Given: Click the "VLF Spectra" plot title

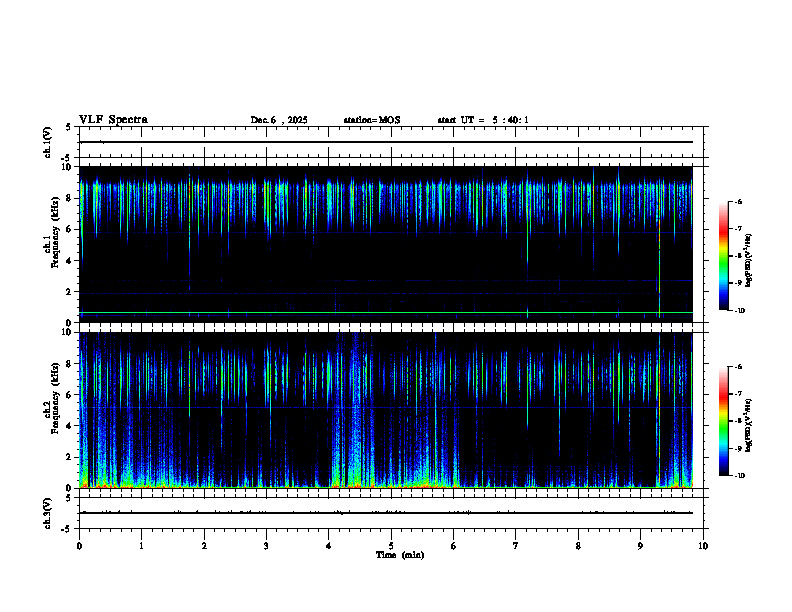Looking at the screenshot, I should pyautogui.click(x=113, y=120).
